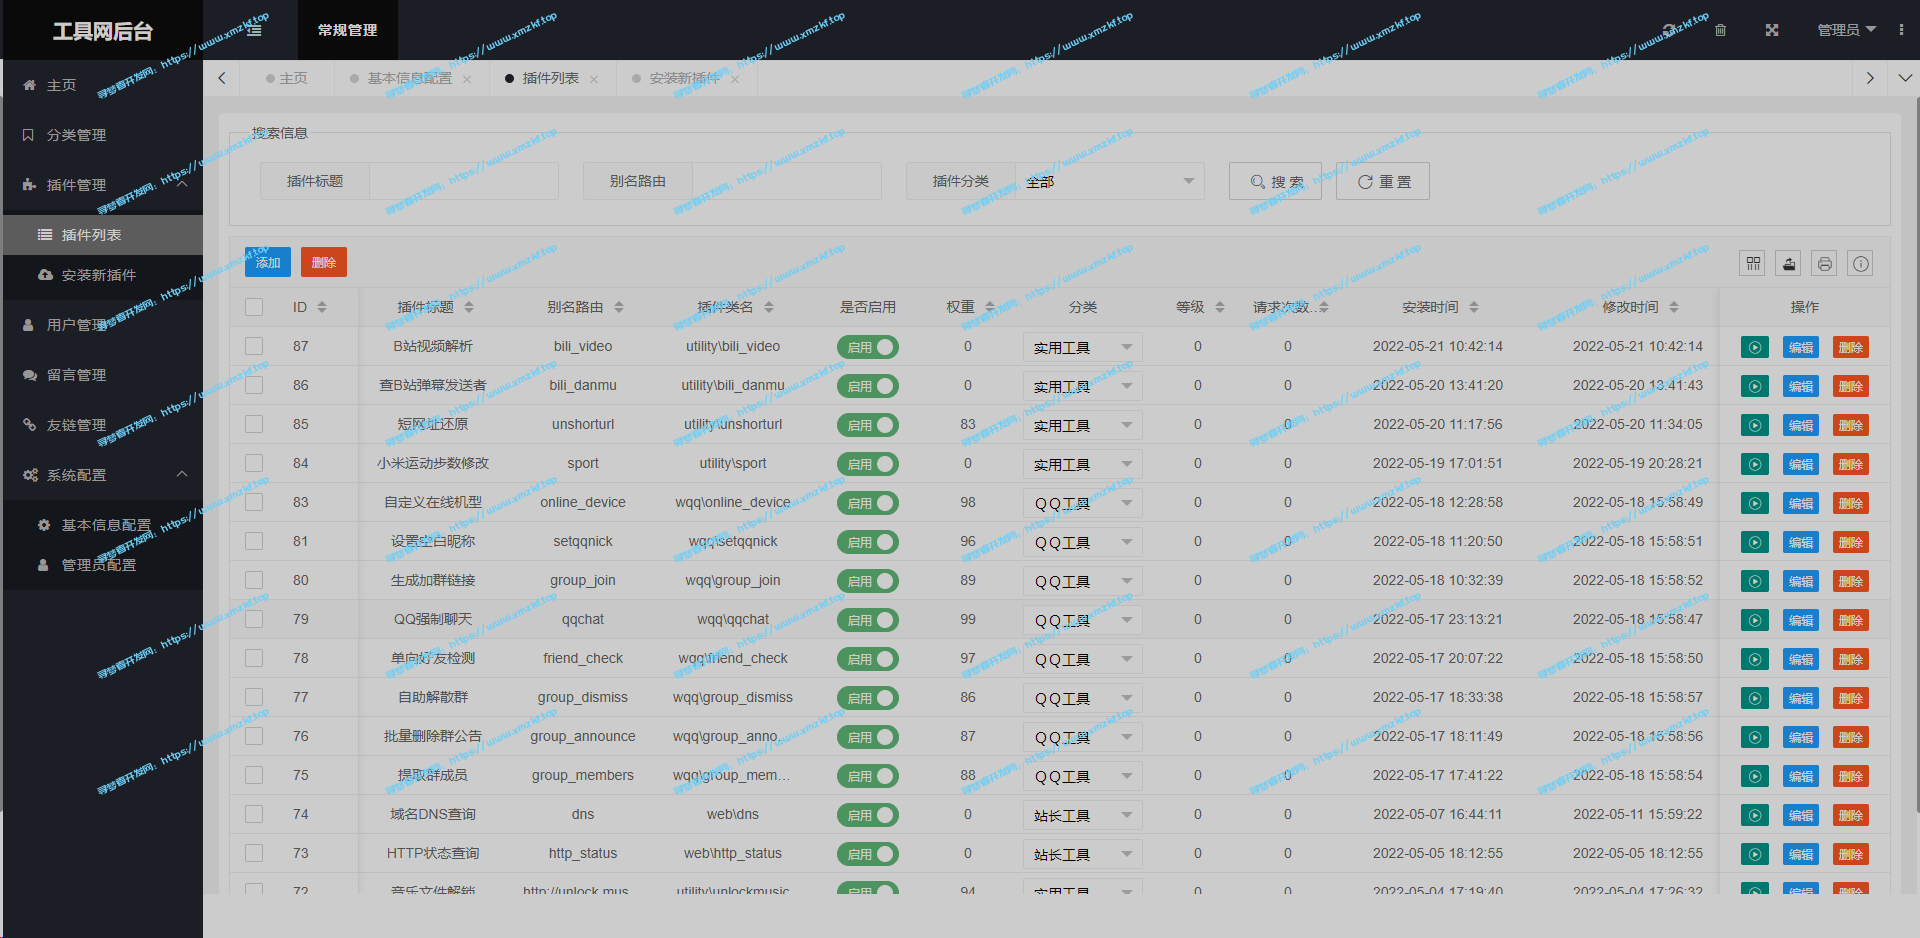1920x938 pixels.
Task: Sort by ID column sort arrows
Action: click(322, 307)
